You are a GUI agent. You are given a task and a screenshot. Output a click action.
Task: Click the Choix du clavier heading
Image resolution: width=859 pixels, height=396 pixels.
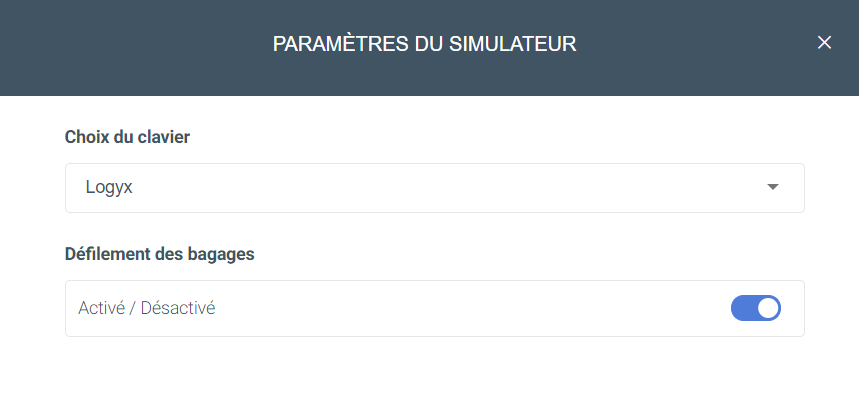point(127,137)
